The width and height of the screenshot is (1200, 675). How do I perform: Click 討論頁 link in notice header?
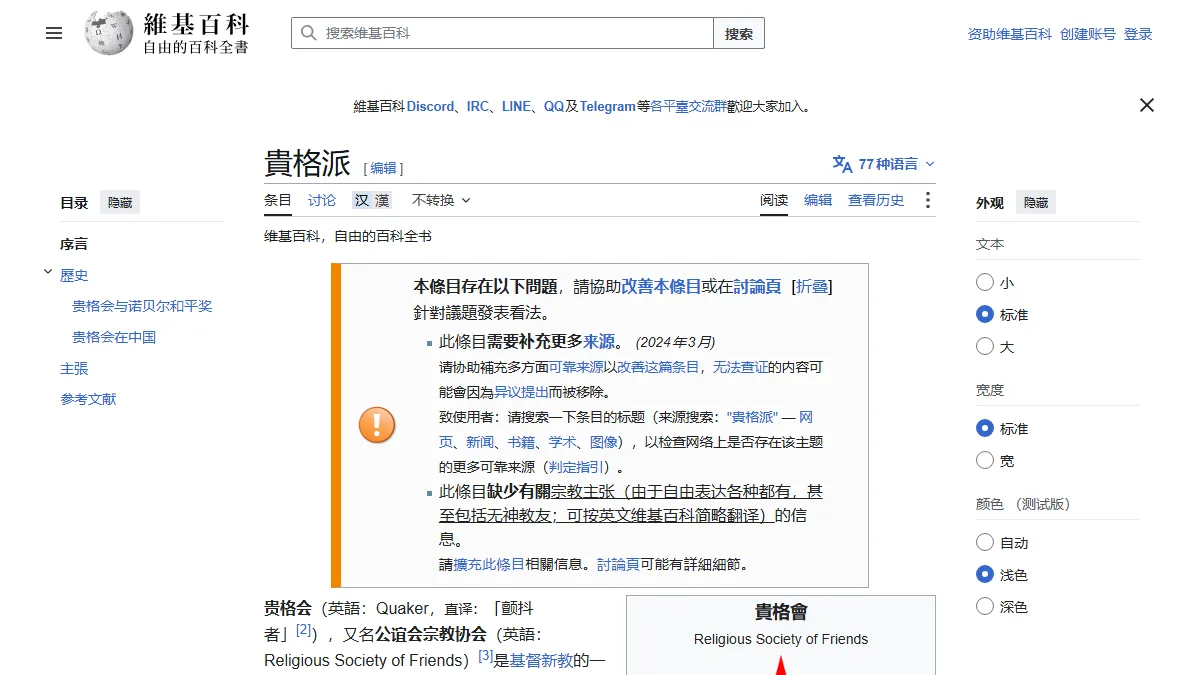pyautogui.click(x=757, y=286)
